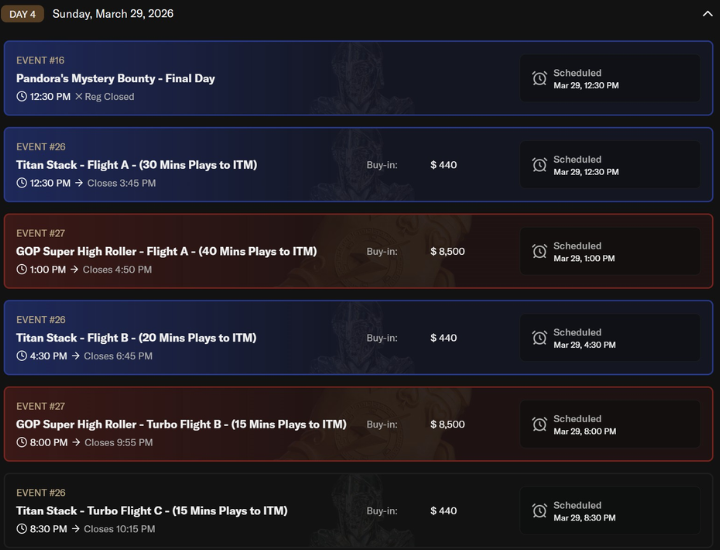This screenshot has height=550, width=720.
Task: Click the clock icon beside 1:00 PM start time
Action: [22, 270]
